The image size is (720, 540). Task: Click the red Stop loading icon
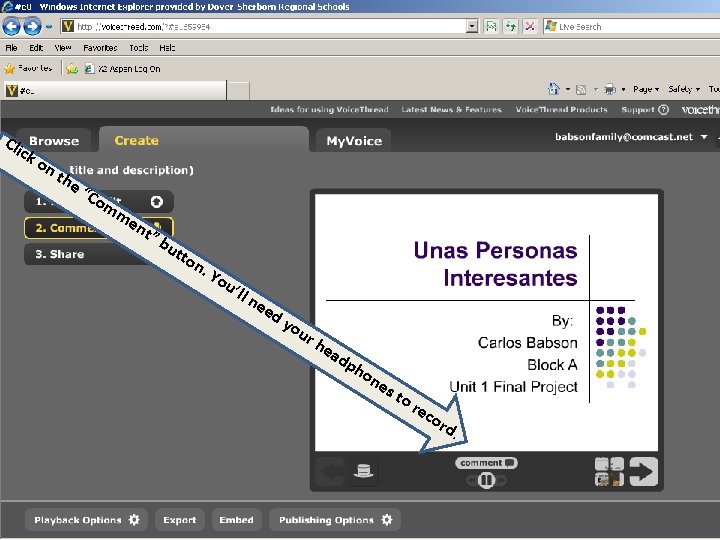tap(529, 27)
